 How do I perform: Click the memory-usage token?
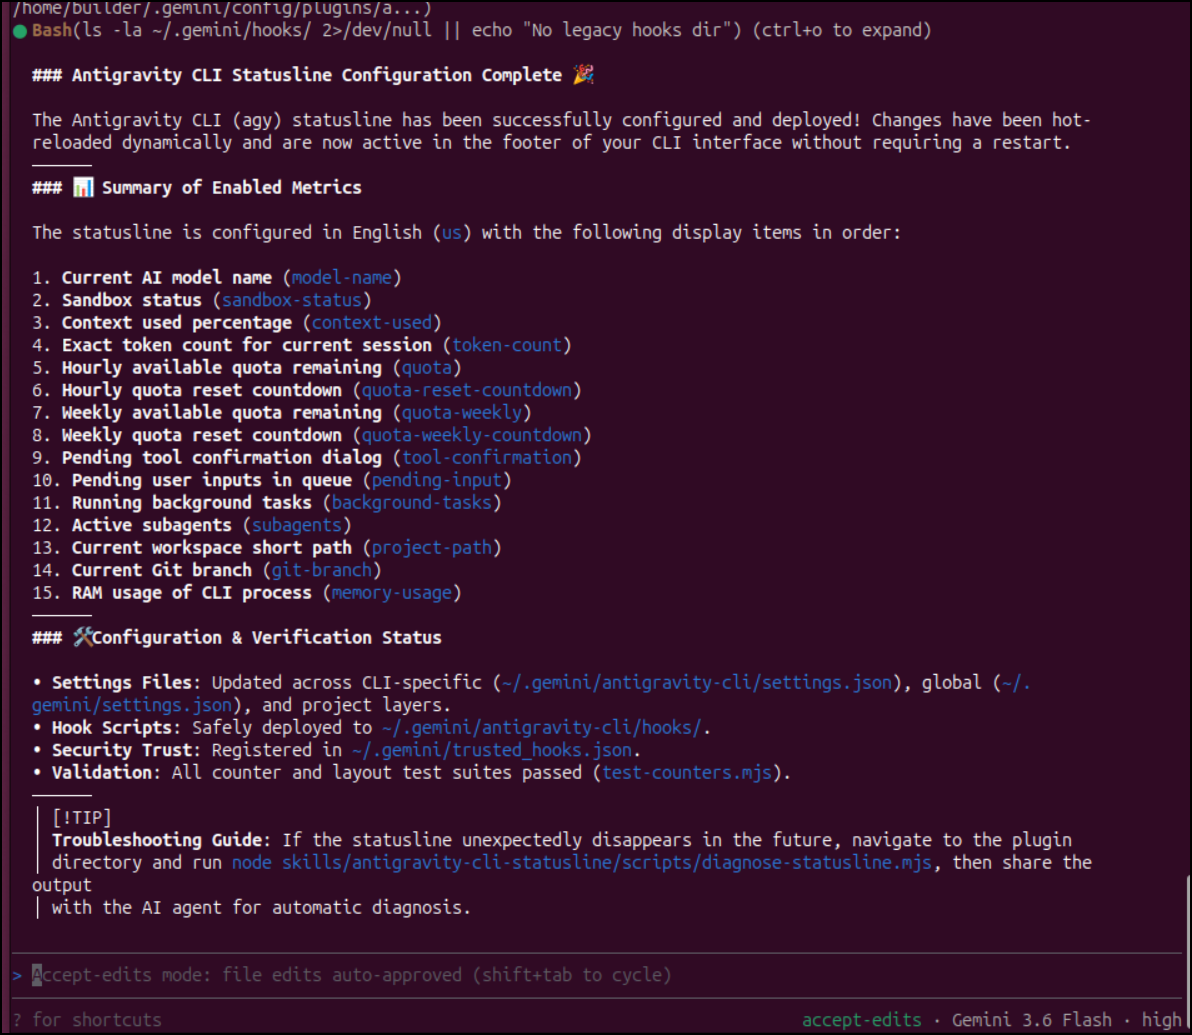pyautogui.click(x=392, y=592)
